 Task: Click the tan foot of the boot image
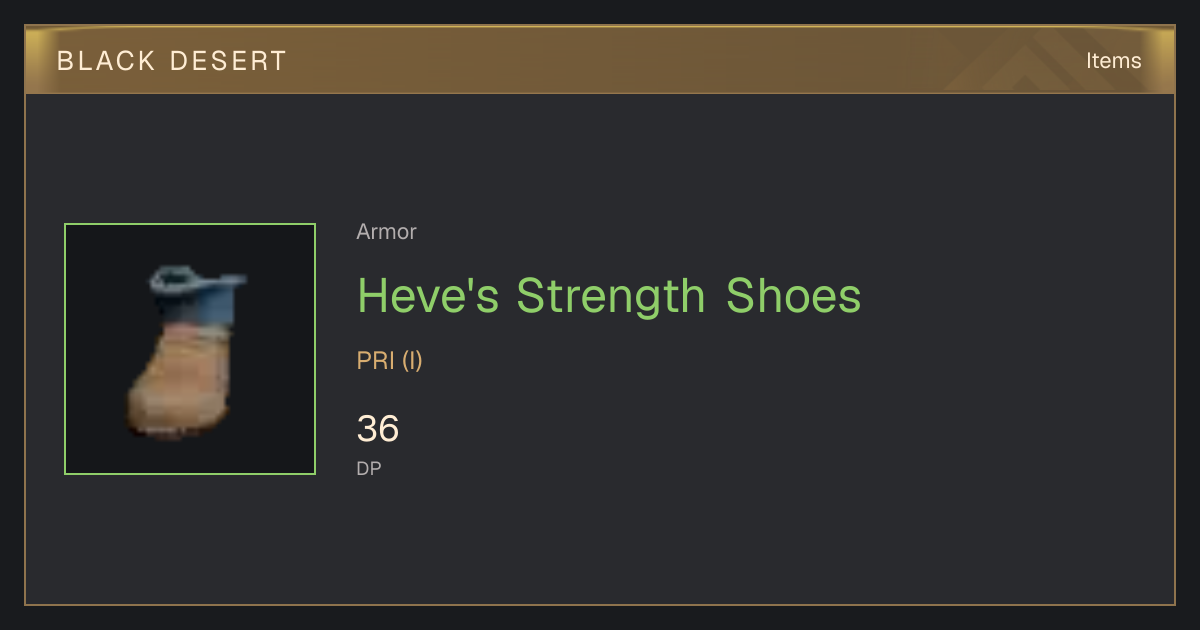(180, 386)
